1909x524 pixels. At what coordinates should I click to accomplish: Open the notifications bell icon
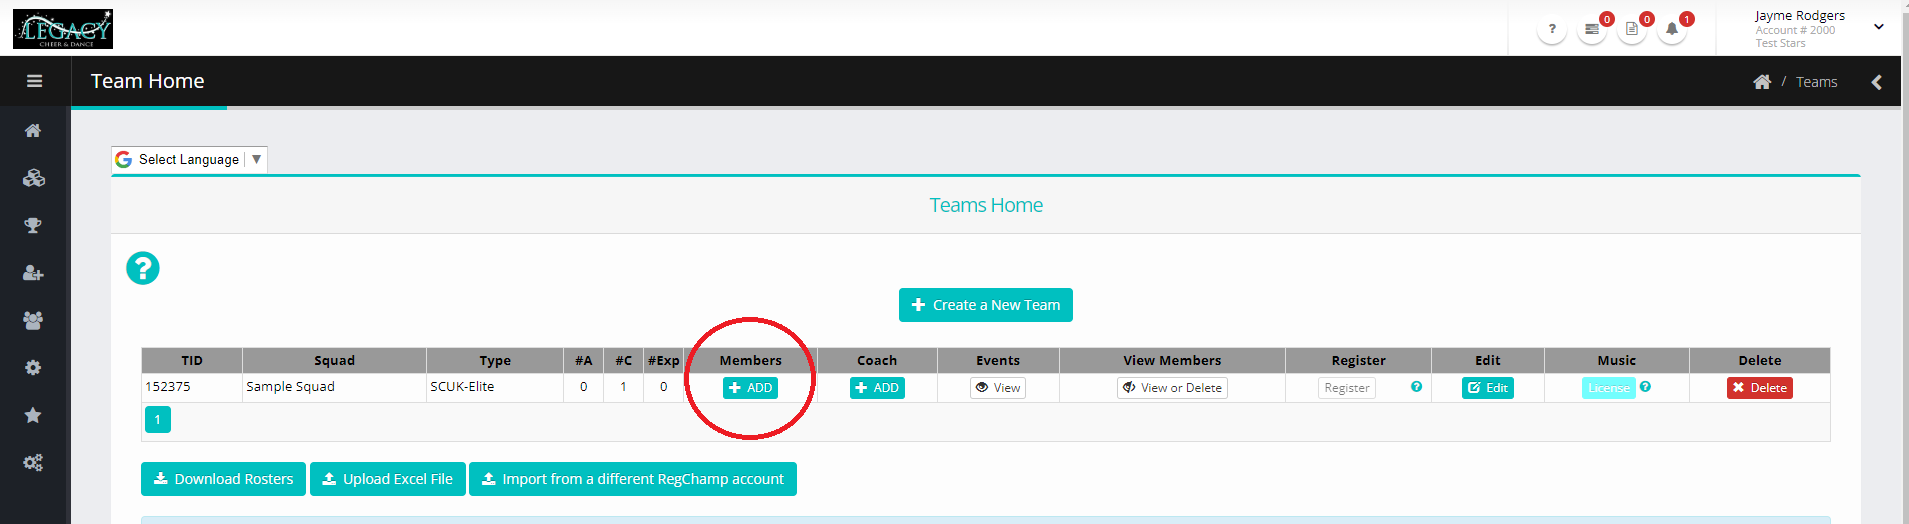pos(1672,29)
